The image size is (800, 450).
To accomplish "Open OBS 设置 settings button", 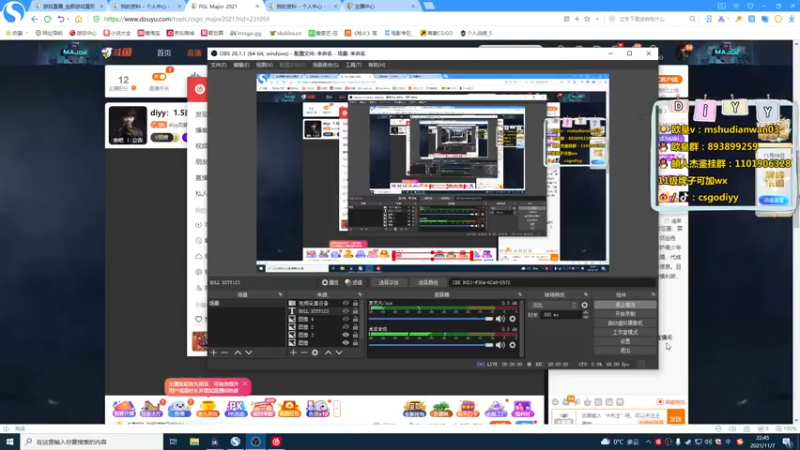I will pyautogui.click(x=625, y=341).
